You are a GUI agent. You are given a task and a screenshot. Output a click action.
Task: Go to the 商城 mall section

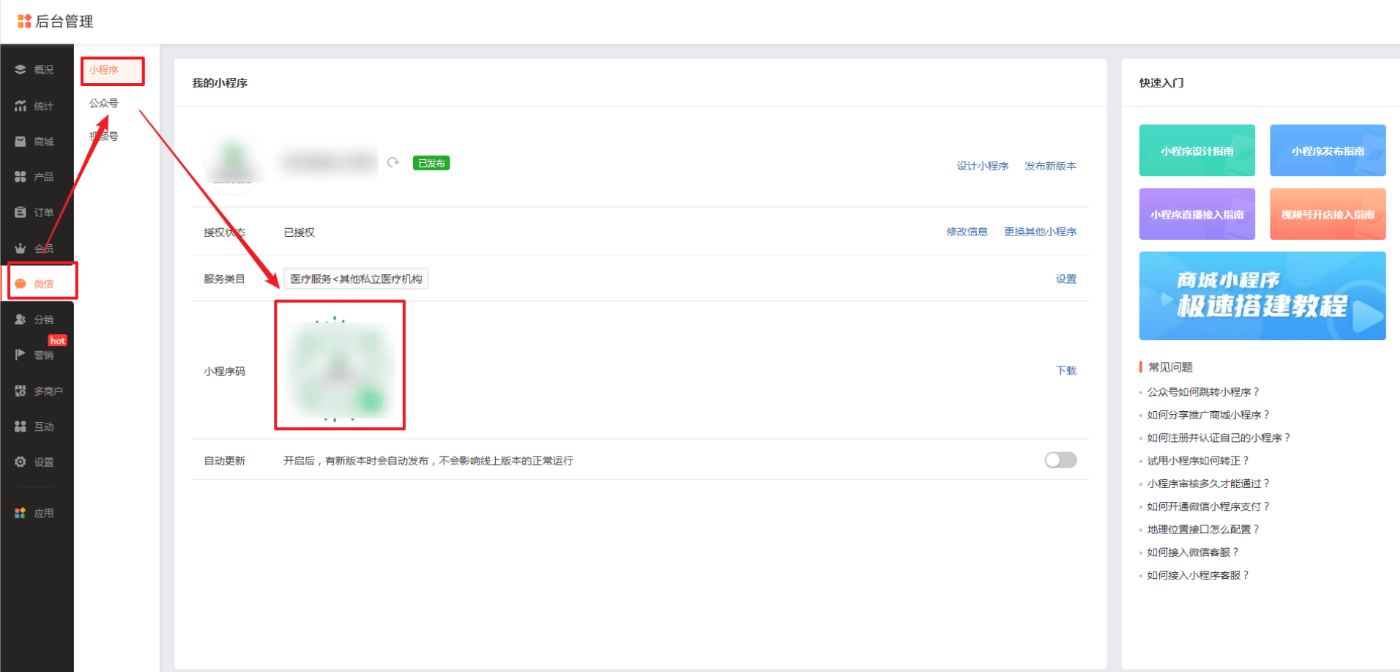coord(36,142)
